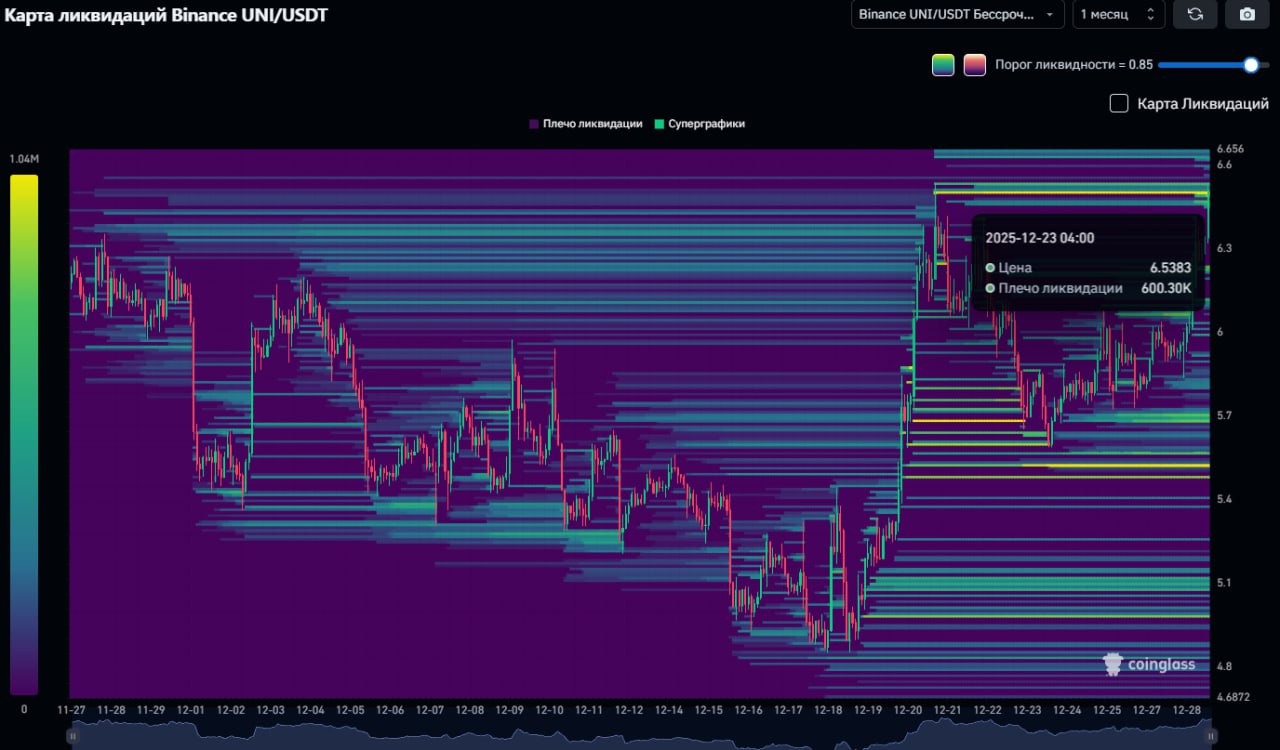Toggle Суперграфики series in legend
The width and height of the screenshot is (1280, 750).
[x=700, y=124]
